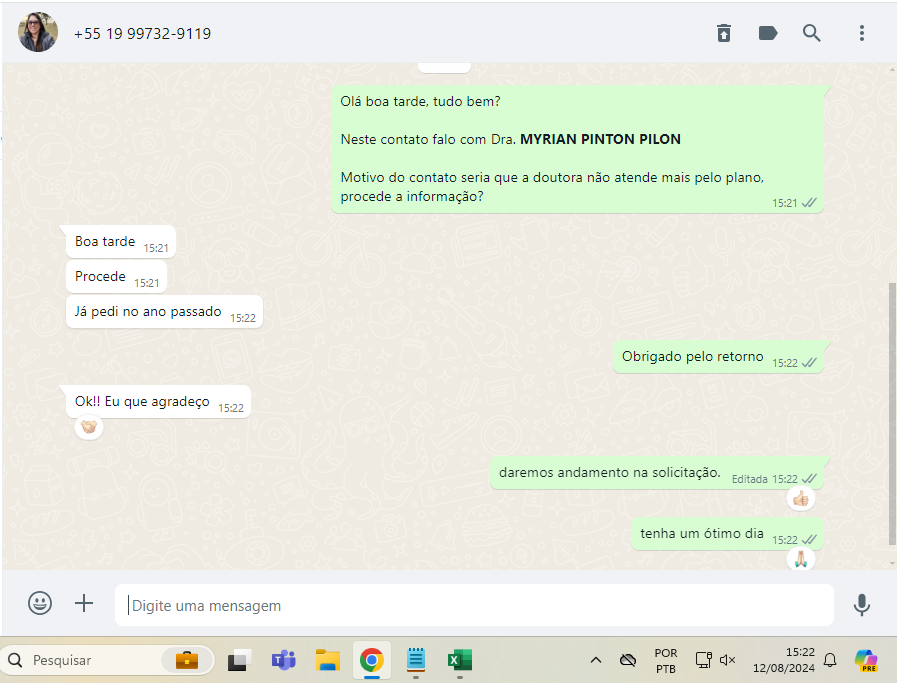The width and height of the screenshot is (897, 683).
Task: Open the three-dot chat menu
Action: point(861,33)
